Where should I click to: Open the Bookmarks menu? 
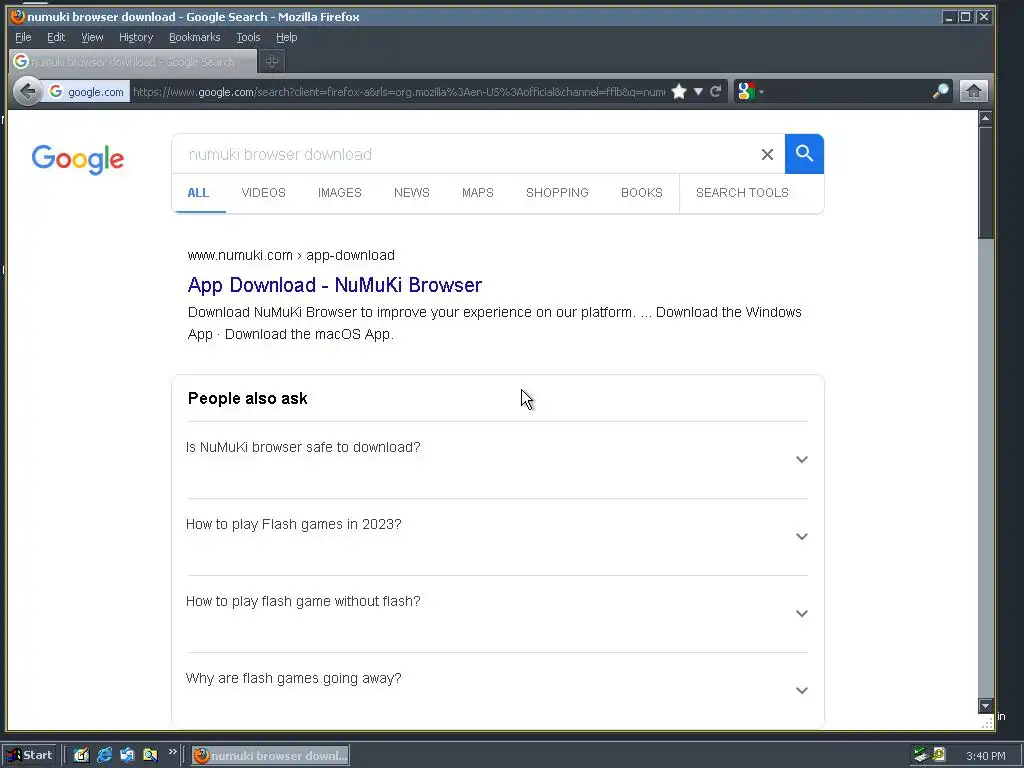pyautogui.click(x=195, y=37)
